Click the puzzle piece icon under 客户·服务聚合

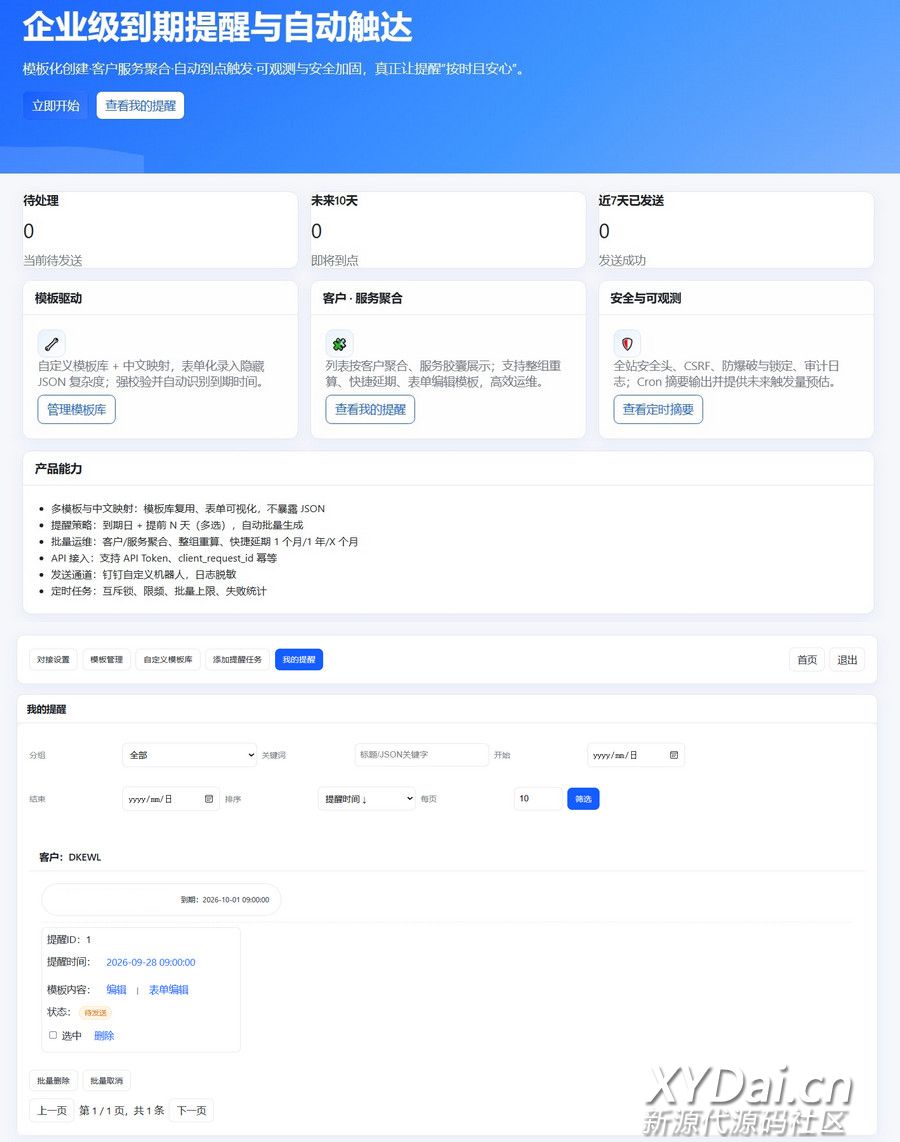[x=340, y=343]
